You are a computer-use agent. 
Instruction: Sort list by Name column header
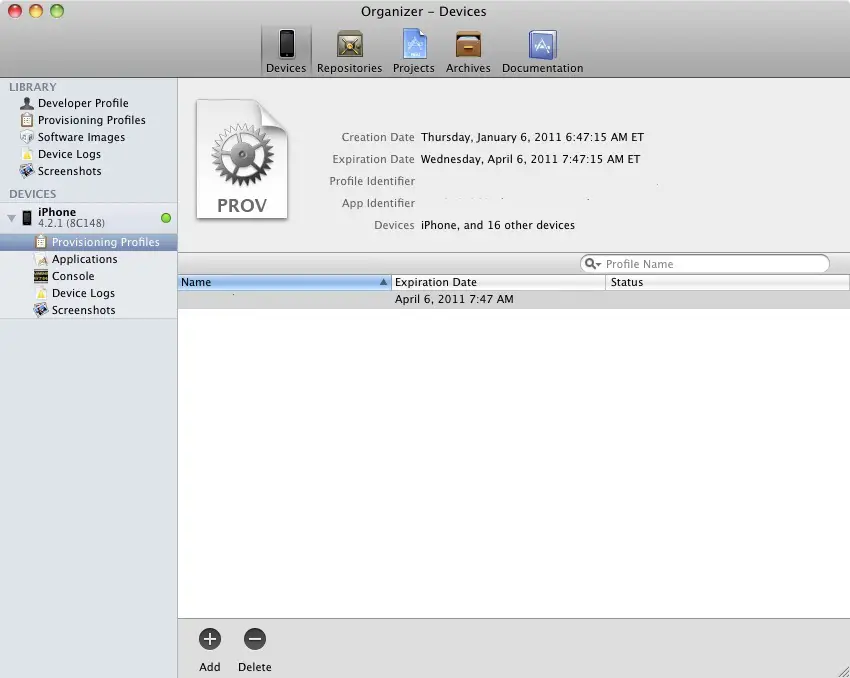pyautogui.click(x=280, y=282)
